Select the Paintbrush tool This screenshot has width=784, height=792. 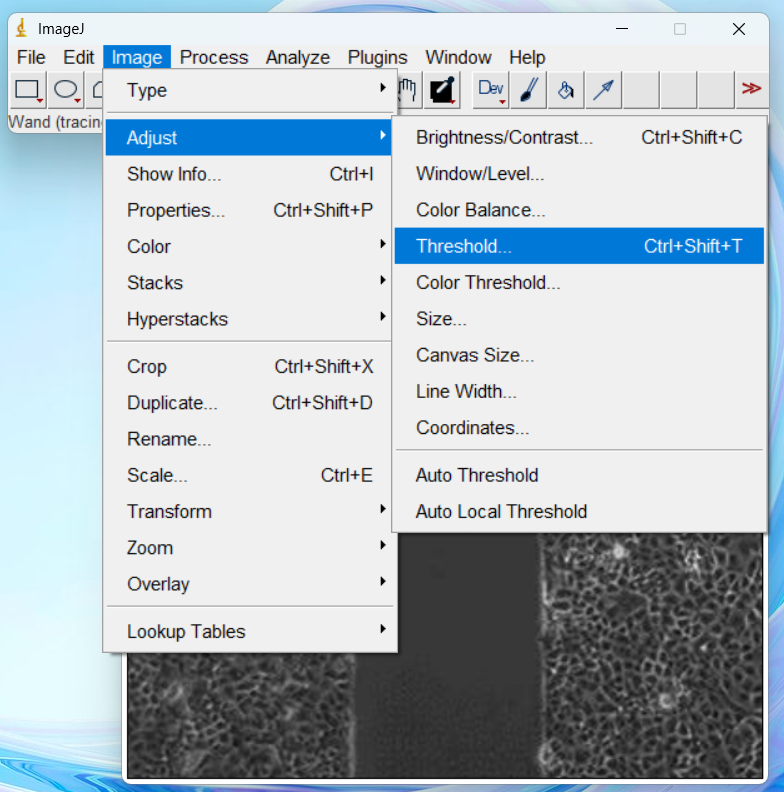[x=528, y=90]
